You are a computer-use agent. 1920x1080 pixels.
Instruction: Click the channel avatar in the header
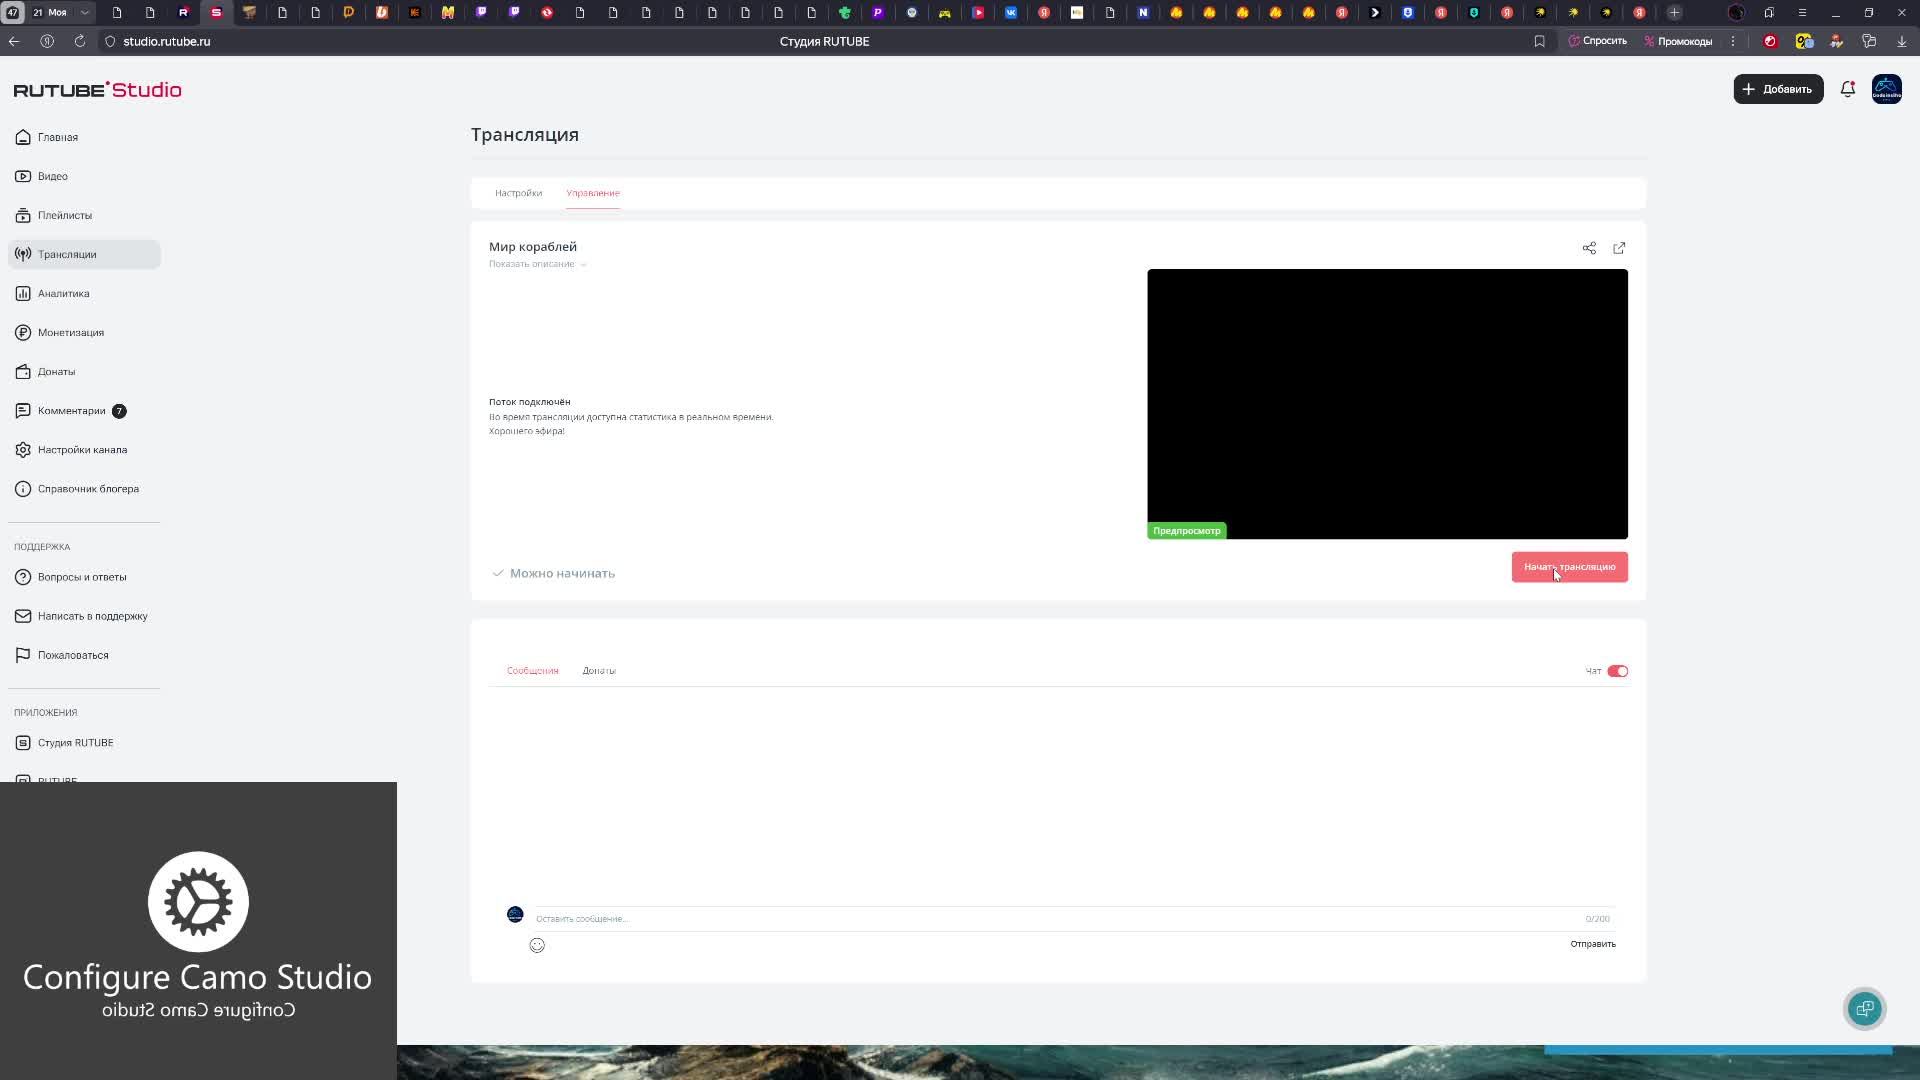pos(1887,89)
